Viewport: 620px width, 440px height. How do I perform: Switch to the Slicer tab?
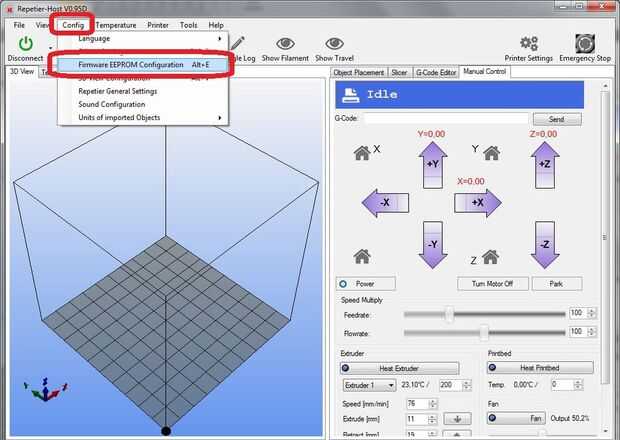[399, 72]
